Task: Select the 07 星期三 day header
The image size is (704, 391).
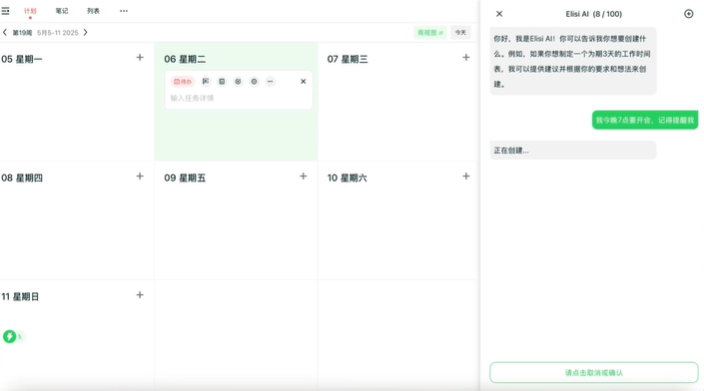Action: [x=348, y=59]
